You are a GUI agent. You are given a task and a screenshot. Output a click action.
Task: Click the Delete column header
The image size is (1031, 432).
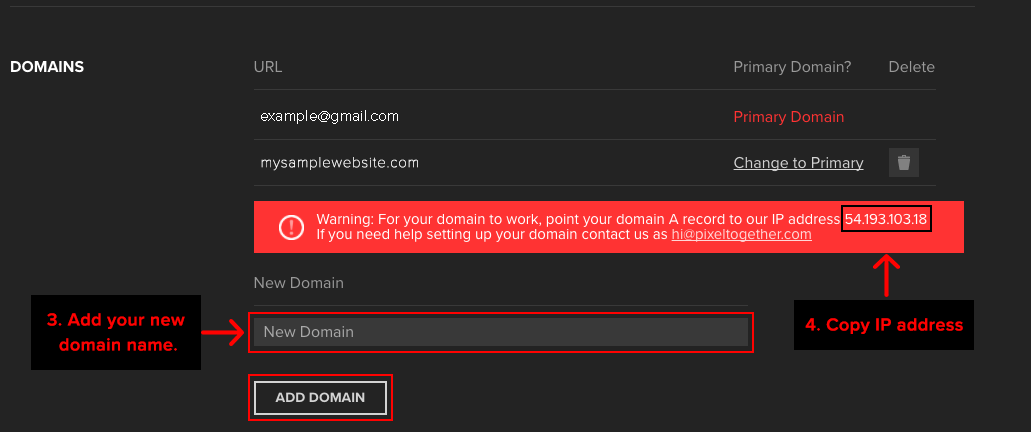(911, 67)
